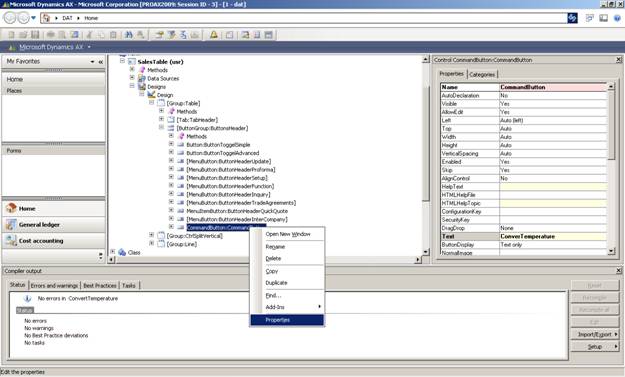
Task: Expand the Class node in the tree
Action: 112,251
